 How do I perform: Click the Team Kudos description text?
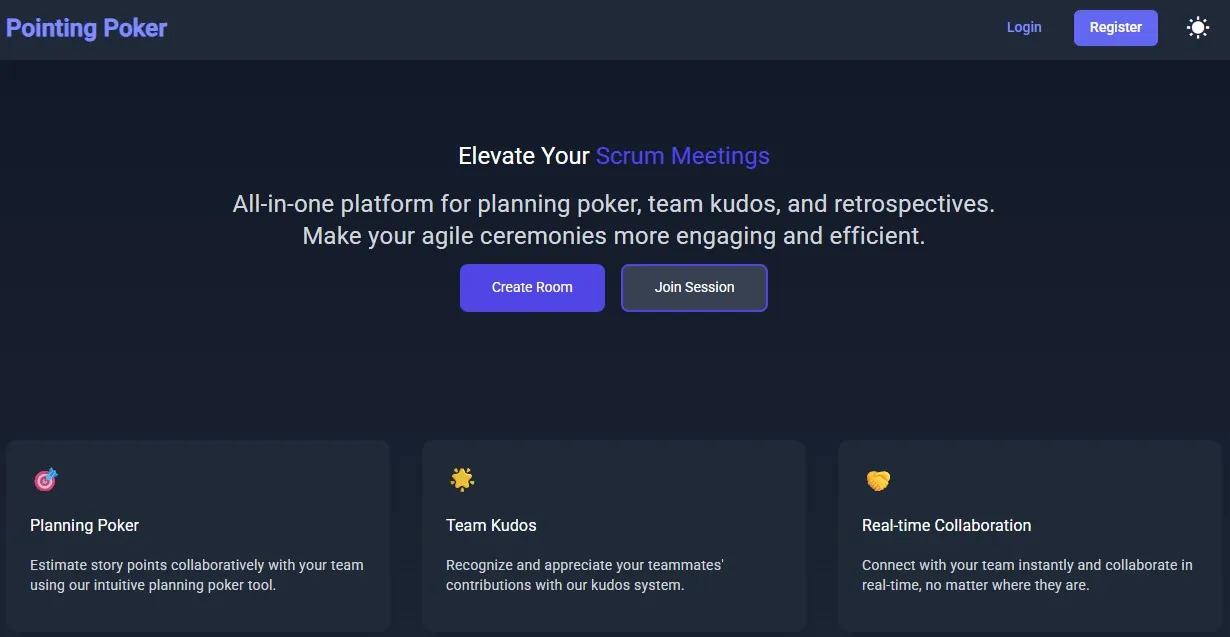[x=585, y=575]
